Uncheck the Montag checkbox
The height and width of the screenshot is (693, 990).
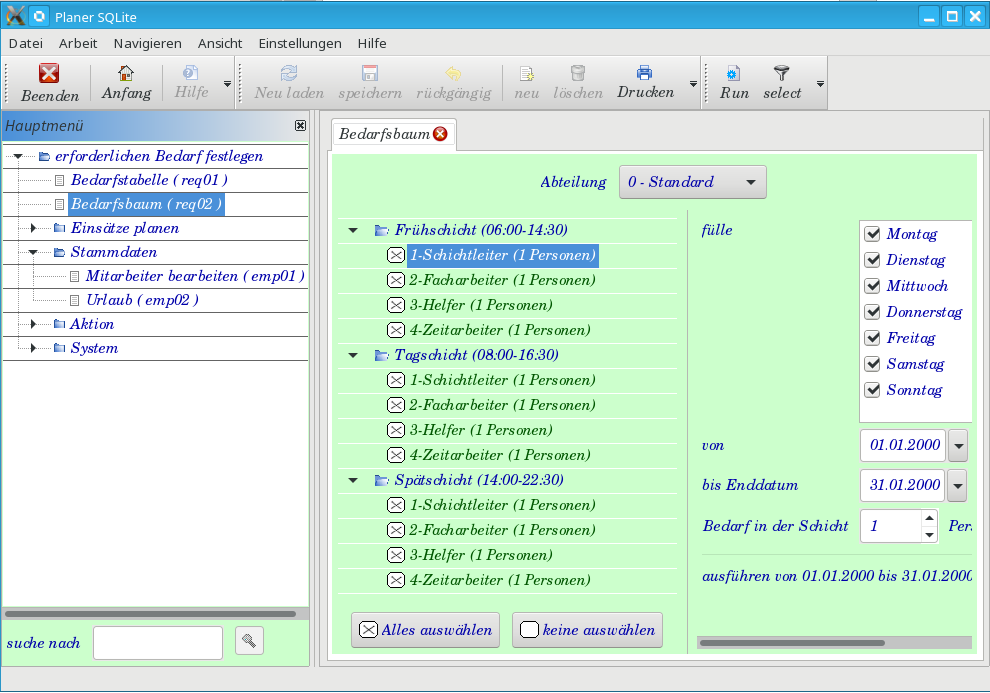(x=872, y=234)
